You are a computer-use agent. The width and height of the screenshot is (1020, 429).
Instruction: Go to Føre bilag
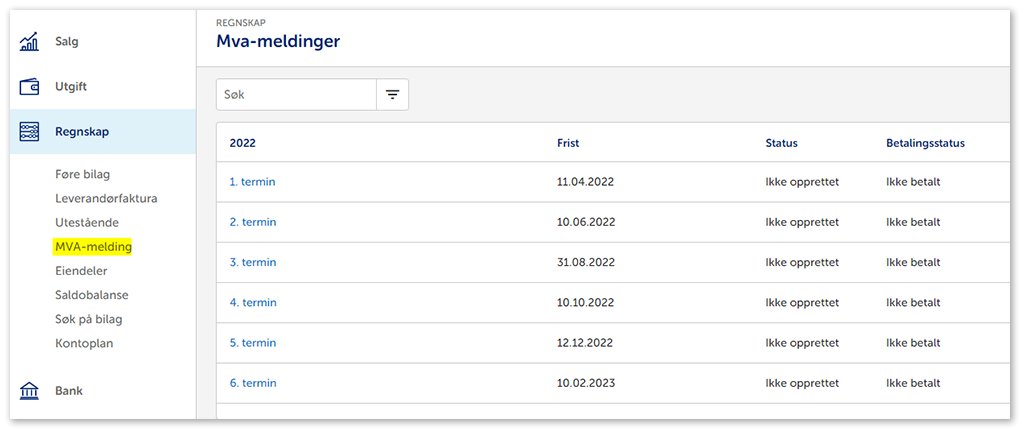click(x=83, y=174)
